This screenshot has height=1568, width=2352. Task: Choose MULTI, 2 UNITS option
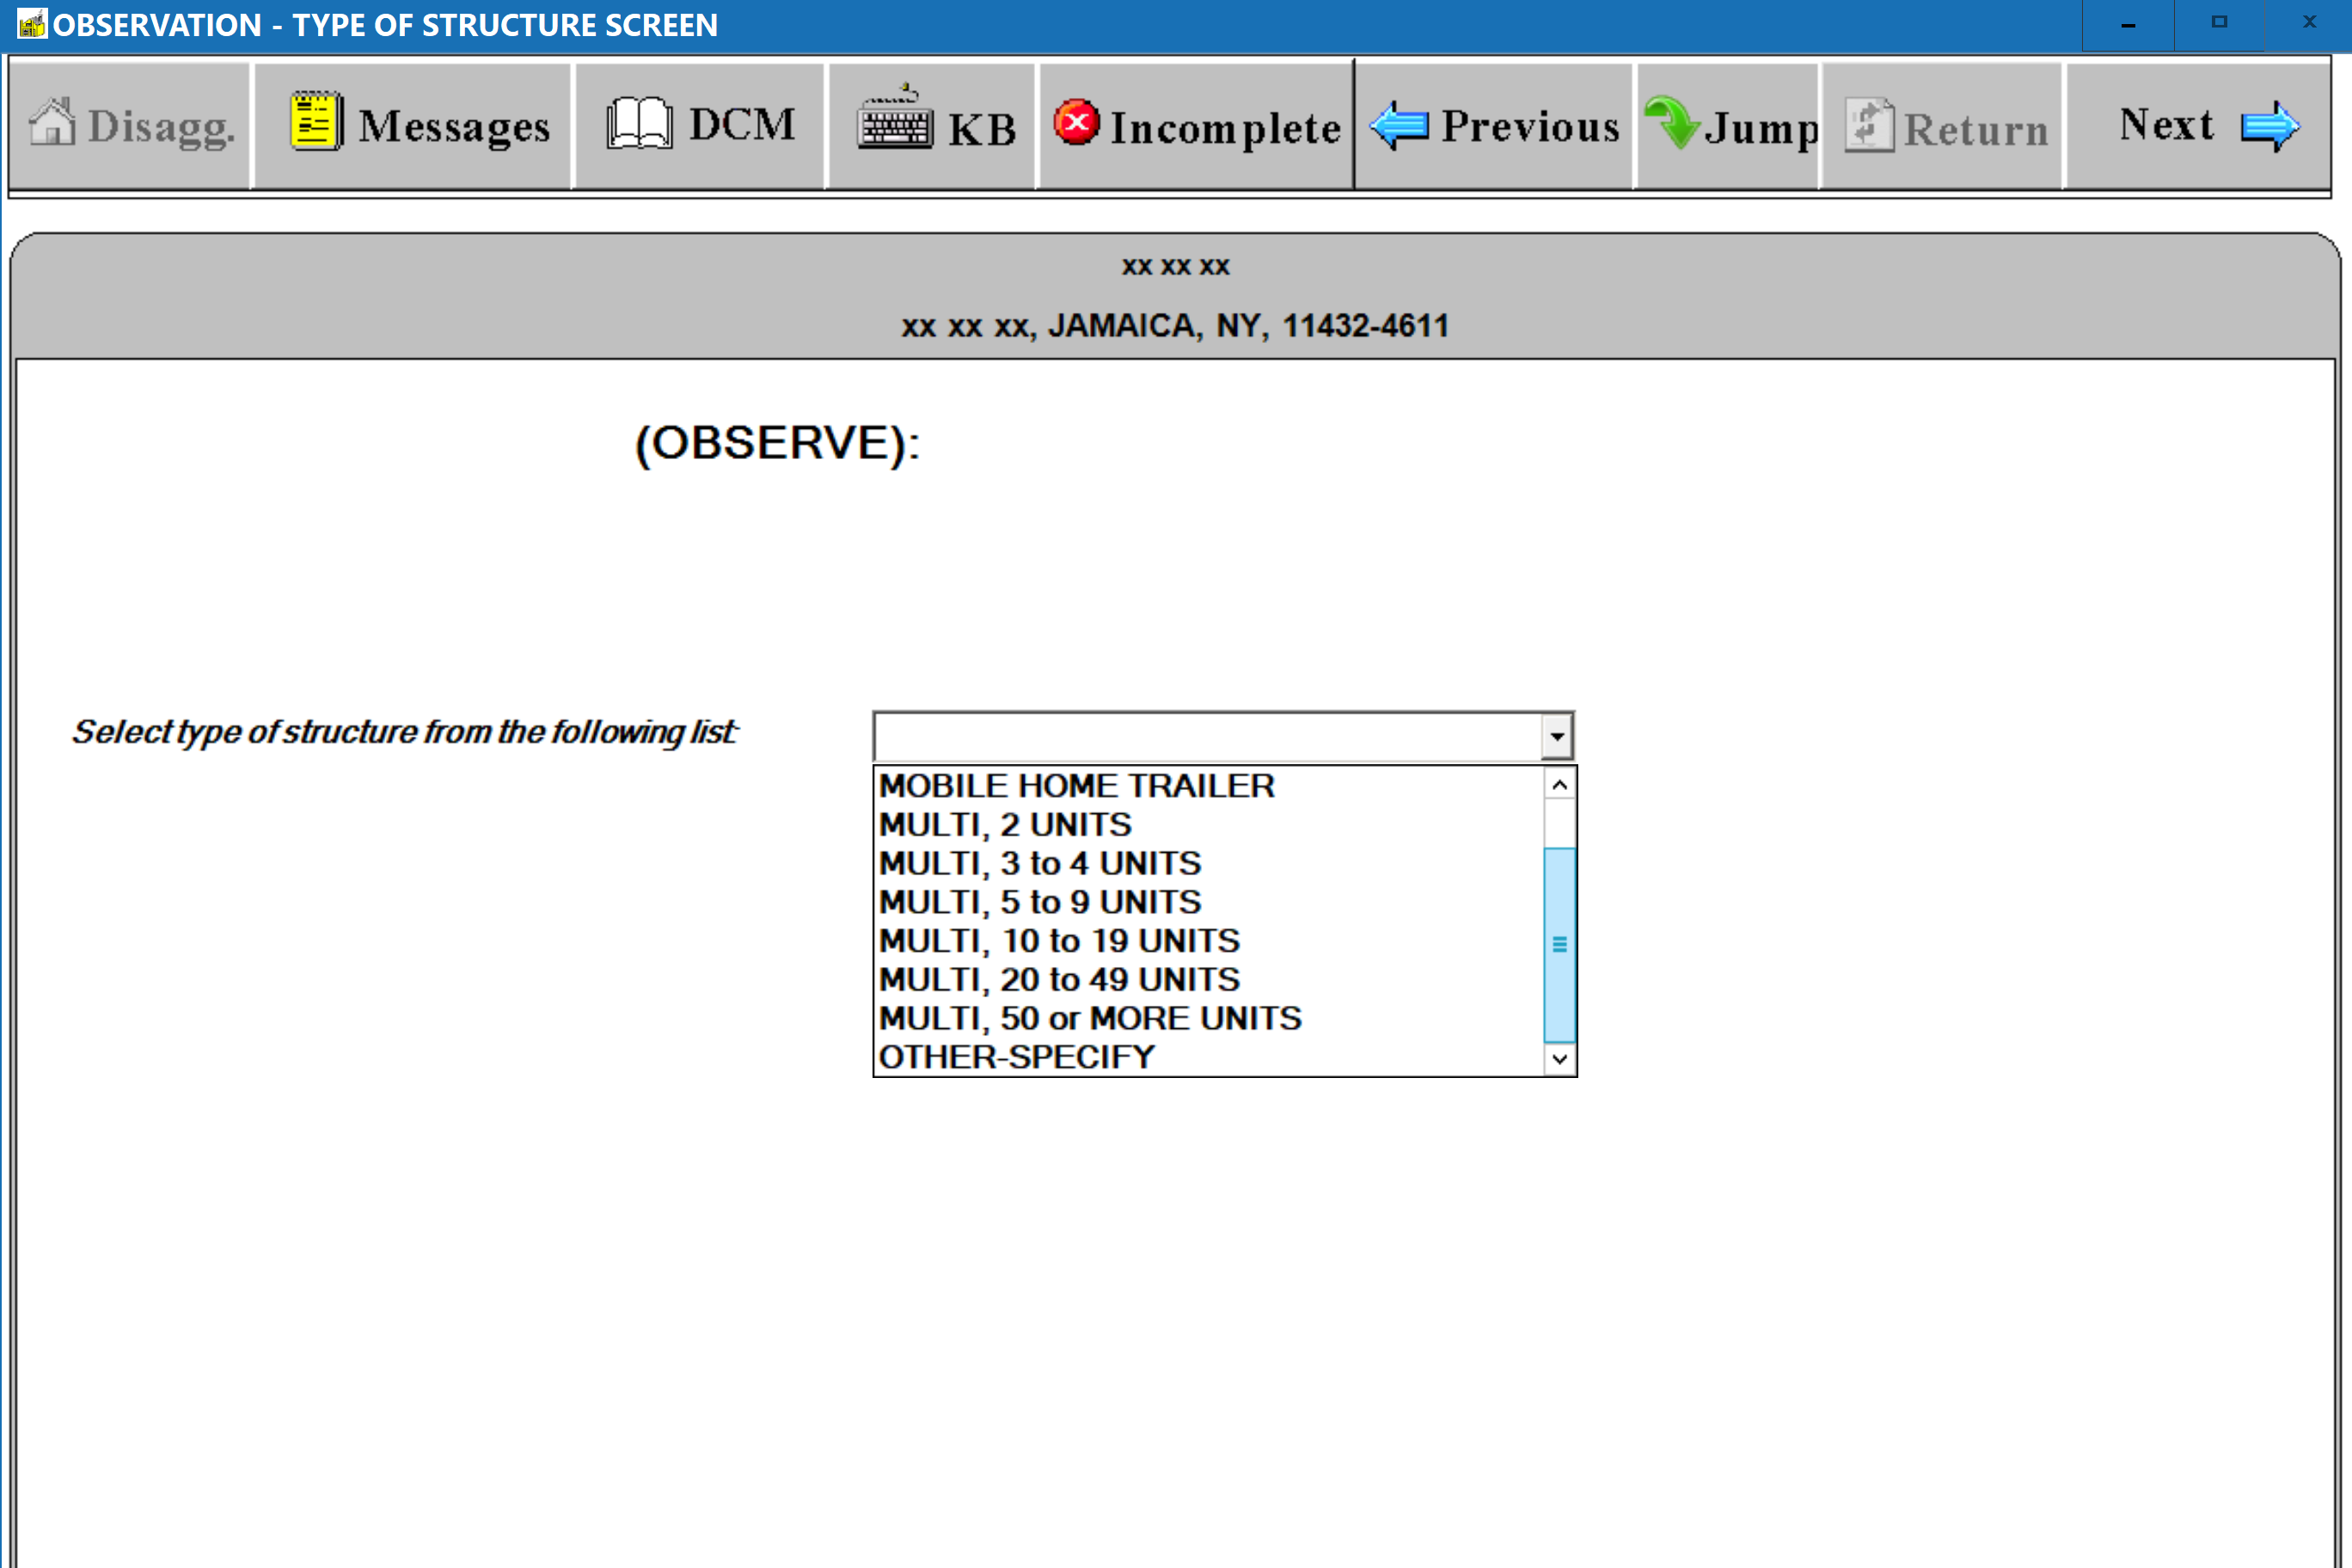[x=1004, y=825]
